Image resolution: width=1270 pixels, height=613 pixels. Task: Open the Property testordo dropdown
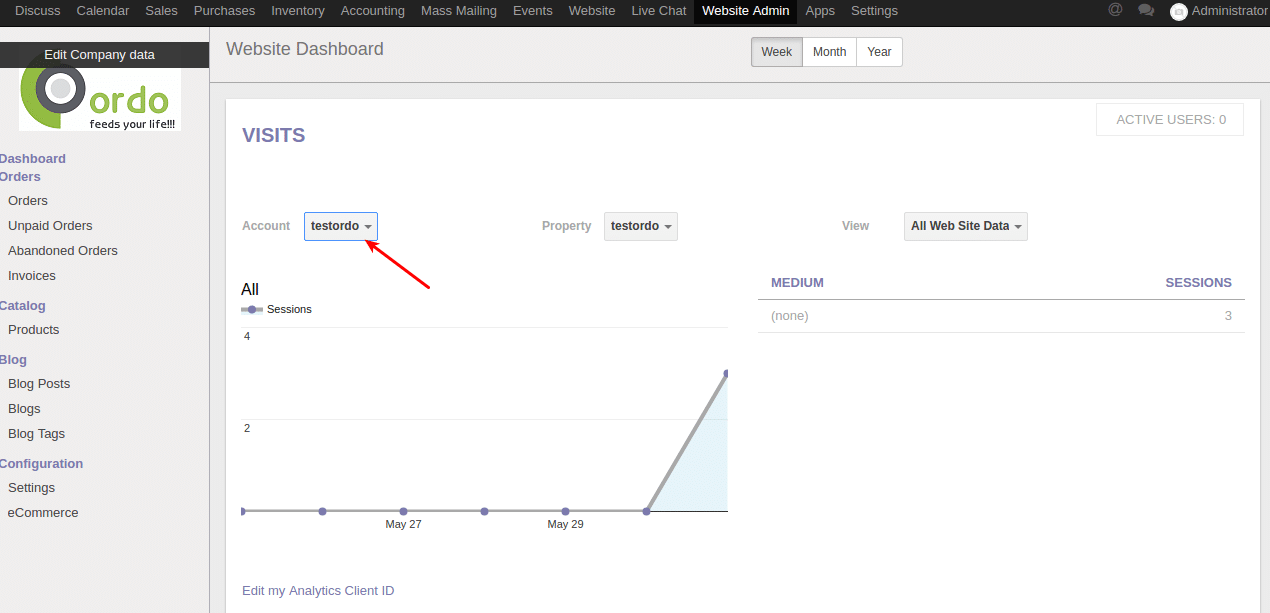click(x=641, y=226)
